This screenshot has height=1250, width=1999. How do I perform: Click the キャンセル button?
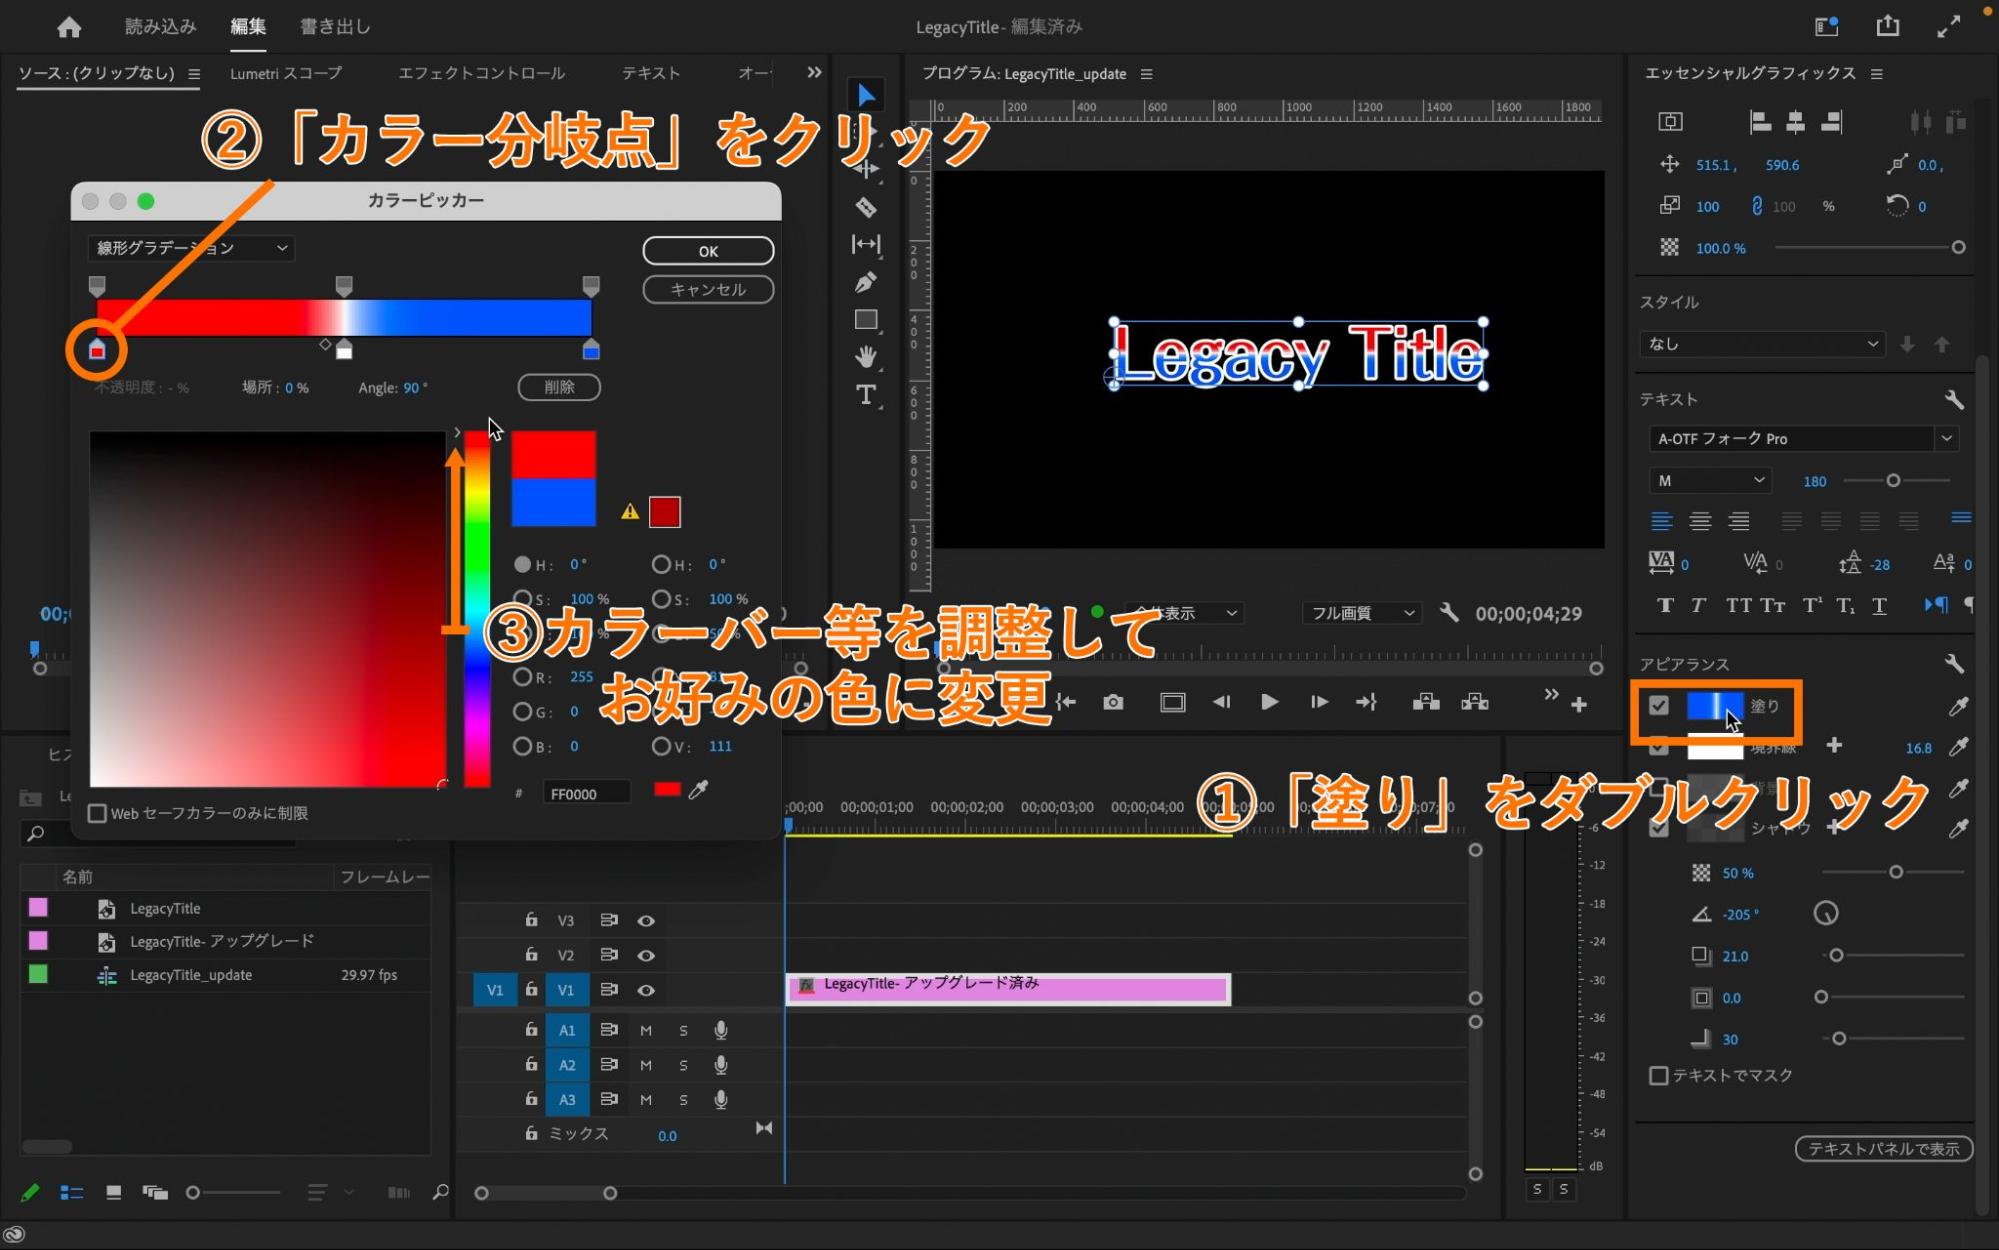[x=707, y=290]
